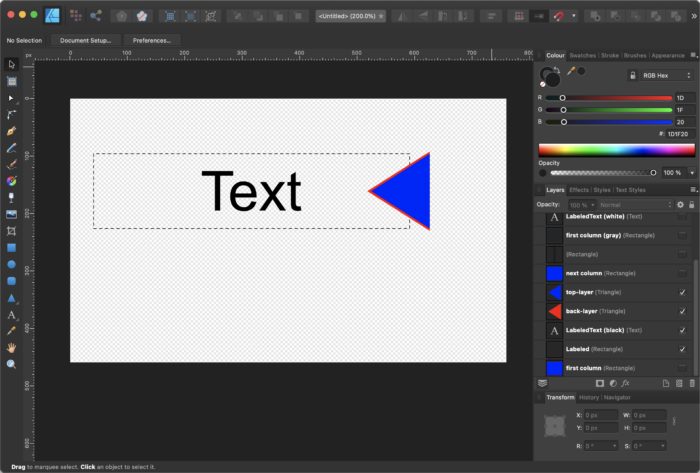Click the red magnet Snapping icon

(x=559, y=17)
